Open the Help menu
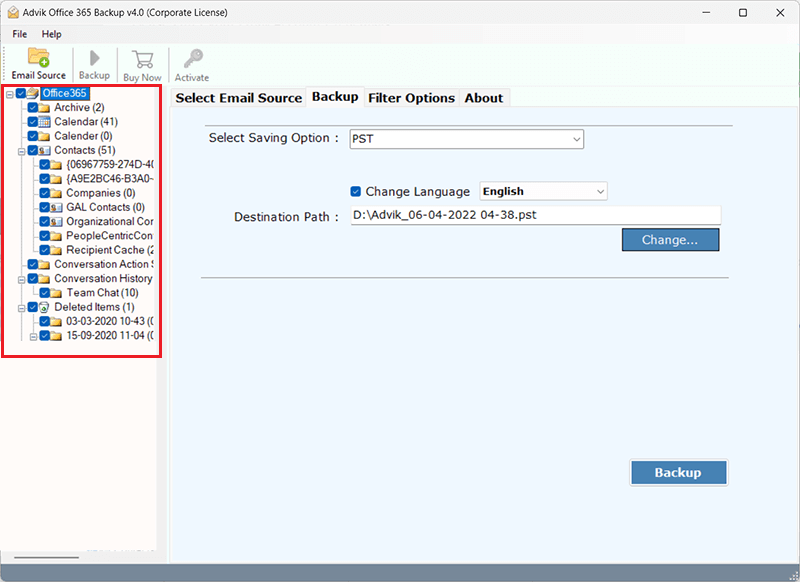800x582 pixels. pyautogui.click(x=52, y=34)
